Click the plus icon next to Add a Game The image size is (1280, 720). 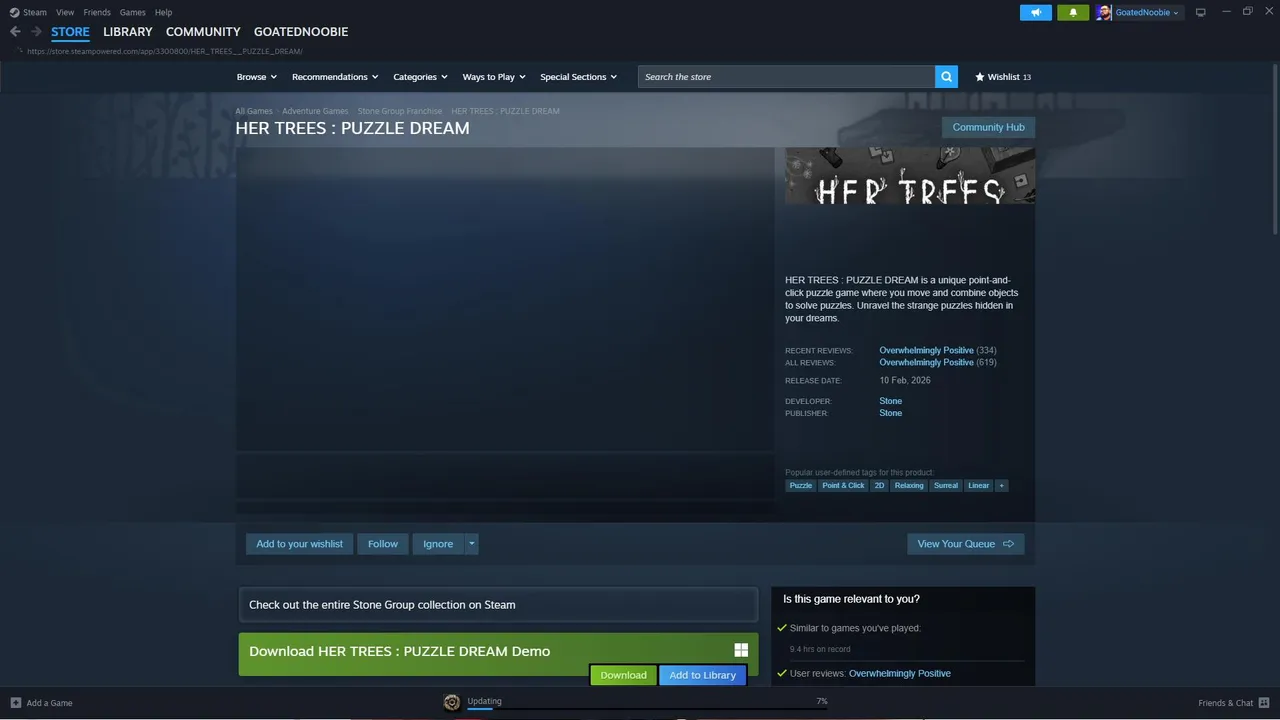click(x=15, y=703)
